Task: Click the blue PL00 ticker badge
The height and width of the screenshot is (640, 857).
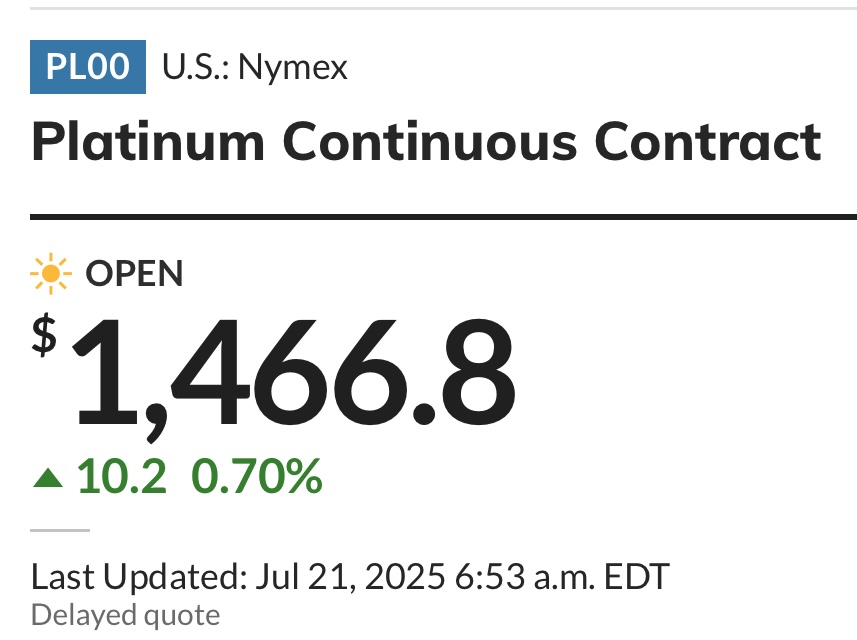Action: tap(87, 67)
